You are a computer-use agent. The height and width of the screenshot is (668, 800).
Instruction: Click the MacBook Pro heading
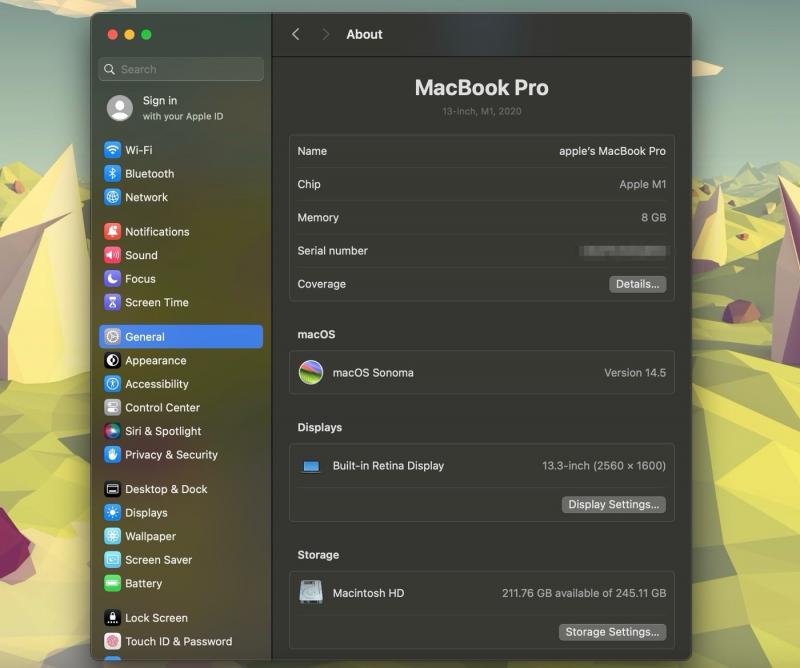tap(482, 87)
